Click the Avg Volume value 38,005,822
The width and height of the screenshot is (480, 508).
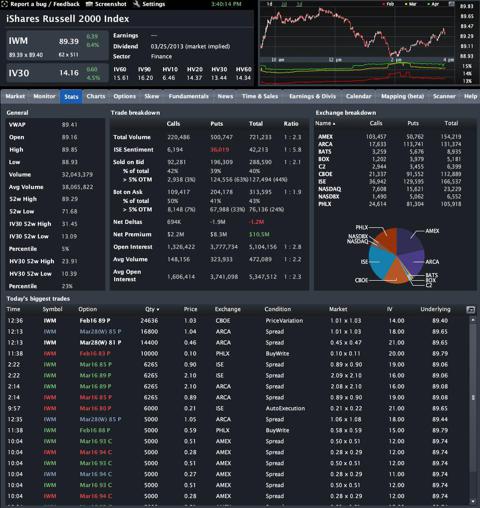point(77,187)
